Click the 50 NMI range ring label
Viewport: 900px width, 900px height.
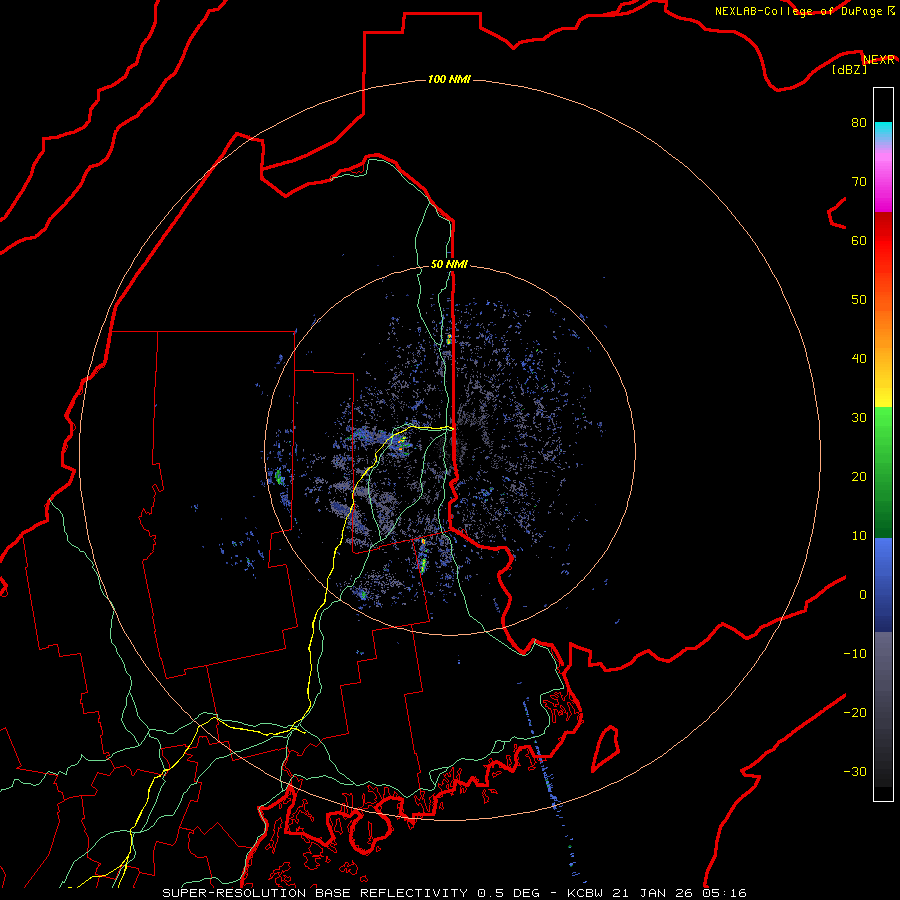pos(449,264)
